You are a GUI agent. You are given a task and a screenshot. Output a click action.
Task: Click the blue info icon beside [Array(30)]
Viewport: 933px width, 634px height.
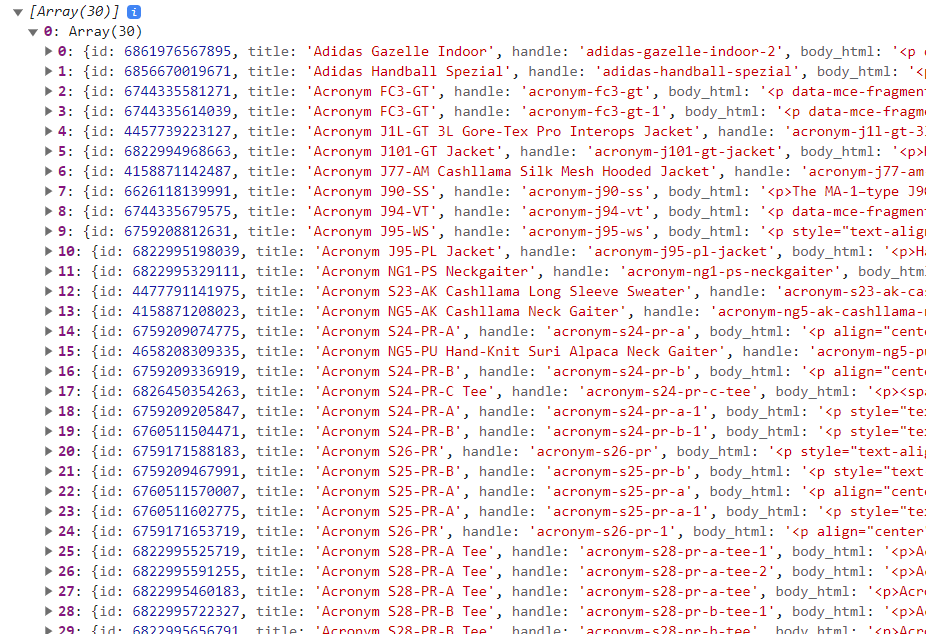[x=134, y=12]
